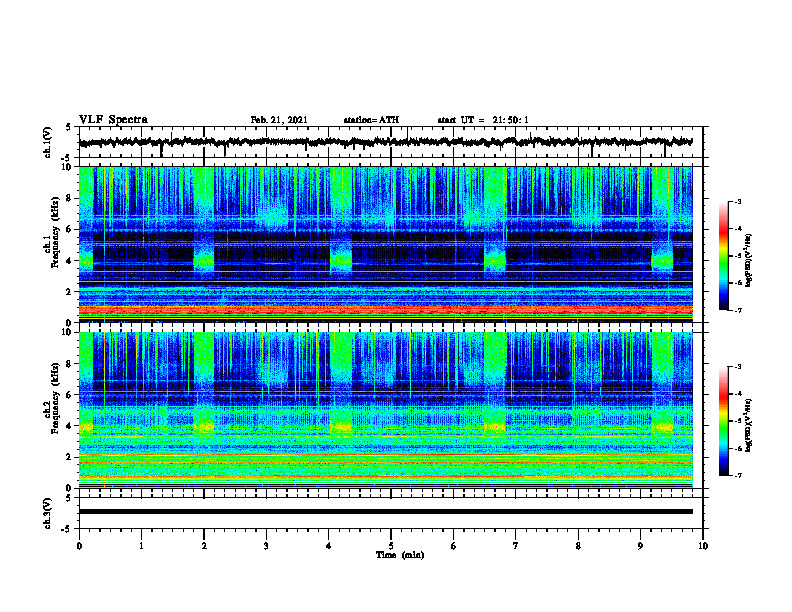Click the "-3" label on ch.1 color bar
Image resolution: width=792 pixels, height=612 pixels.
pos(738,201)
